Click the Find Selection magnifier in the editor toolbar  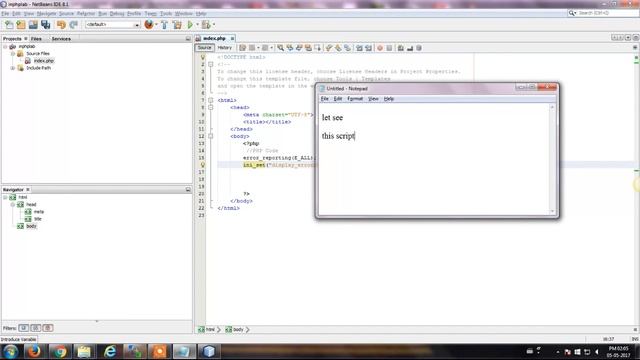click(x=280, y=48)
